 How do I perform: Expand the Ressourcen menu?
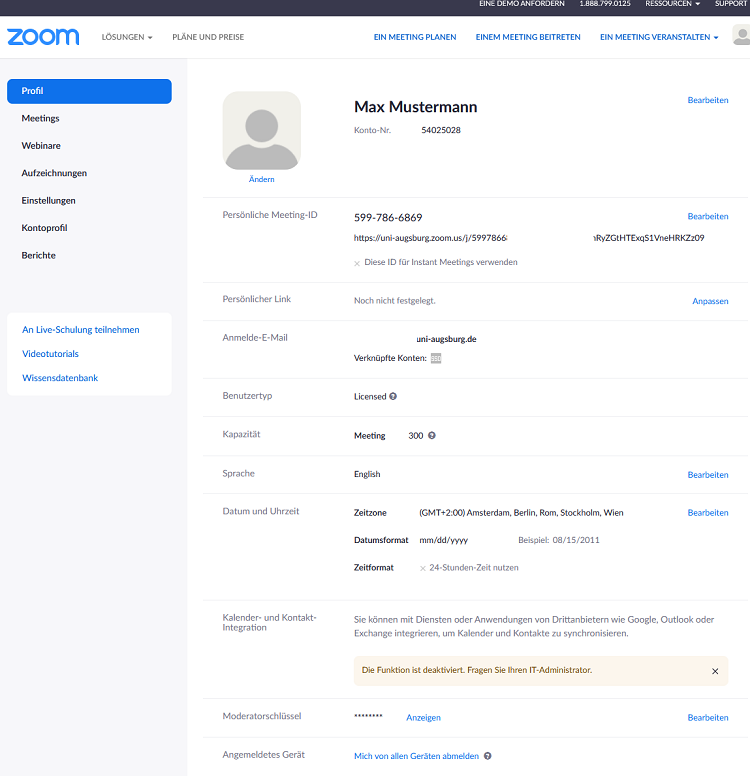(672, 4)
